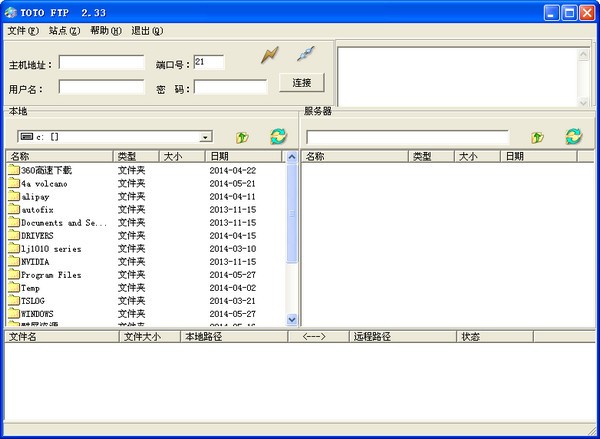
Task: Select the Documents and Se... folder icon
Action: coord(14,222)
